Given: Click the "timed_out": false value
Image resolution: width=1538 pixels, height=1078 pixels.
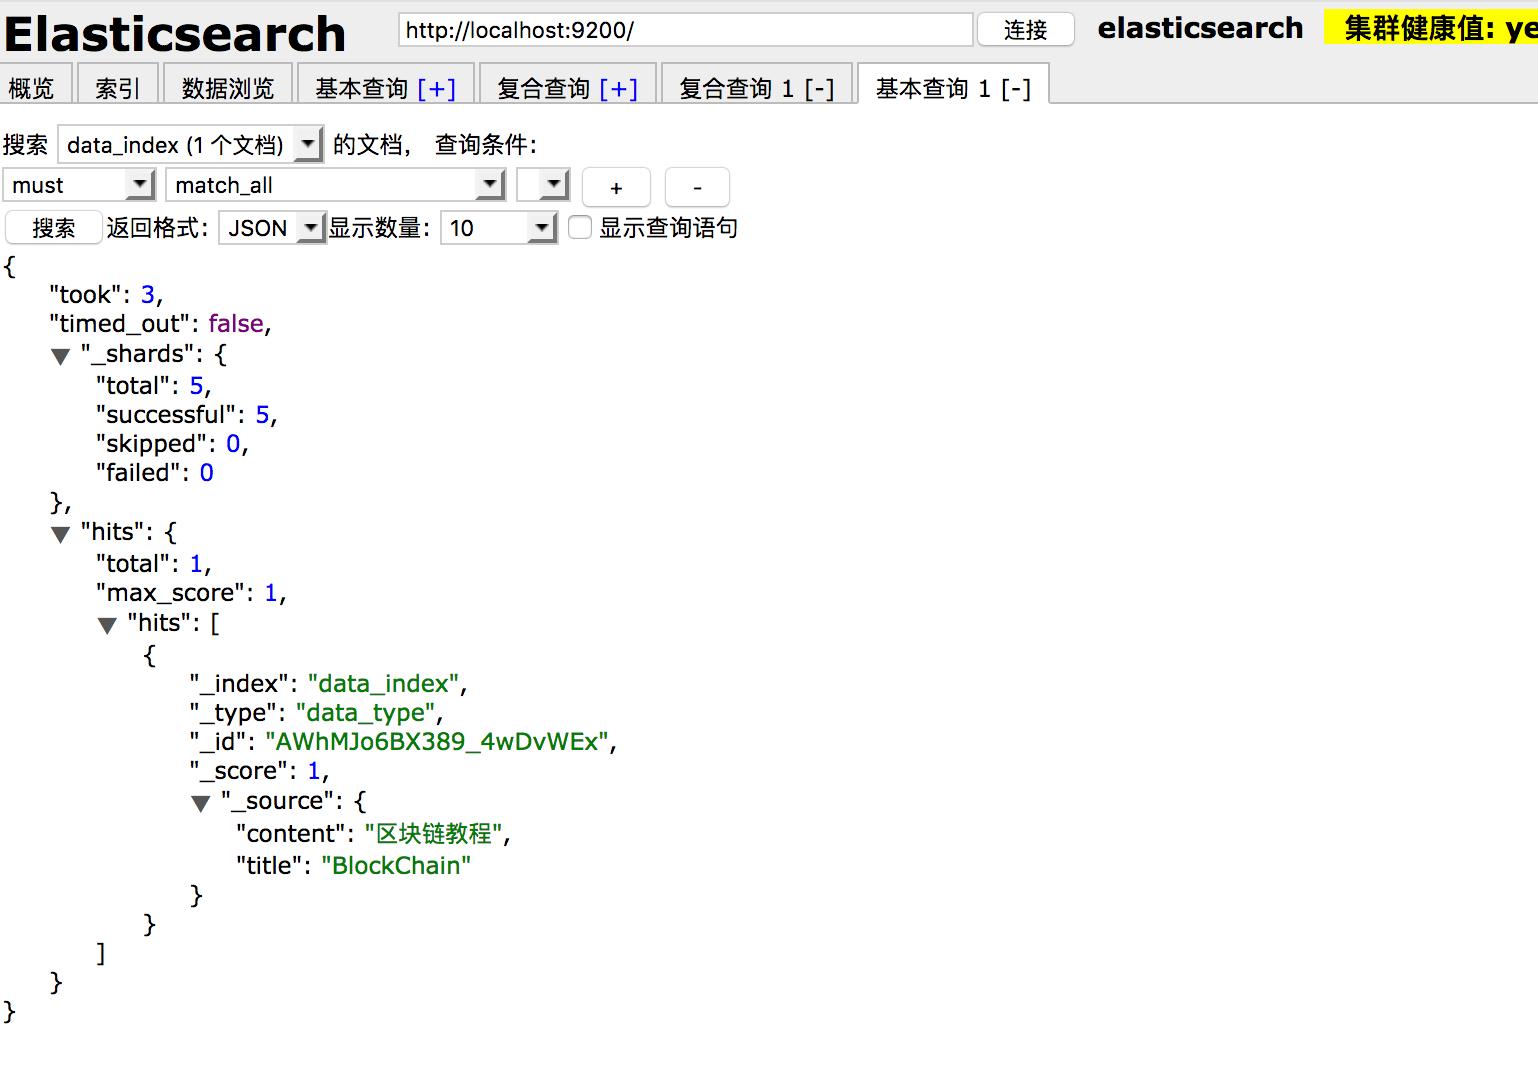Looking at the screenshot, I should pos(236,324).
